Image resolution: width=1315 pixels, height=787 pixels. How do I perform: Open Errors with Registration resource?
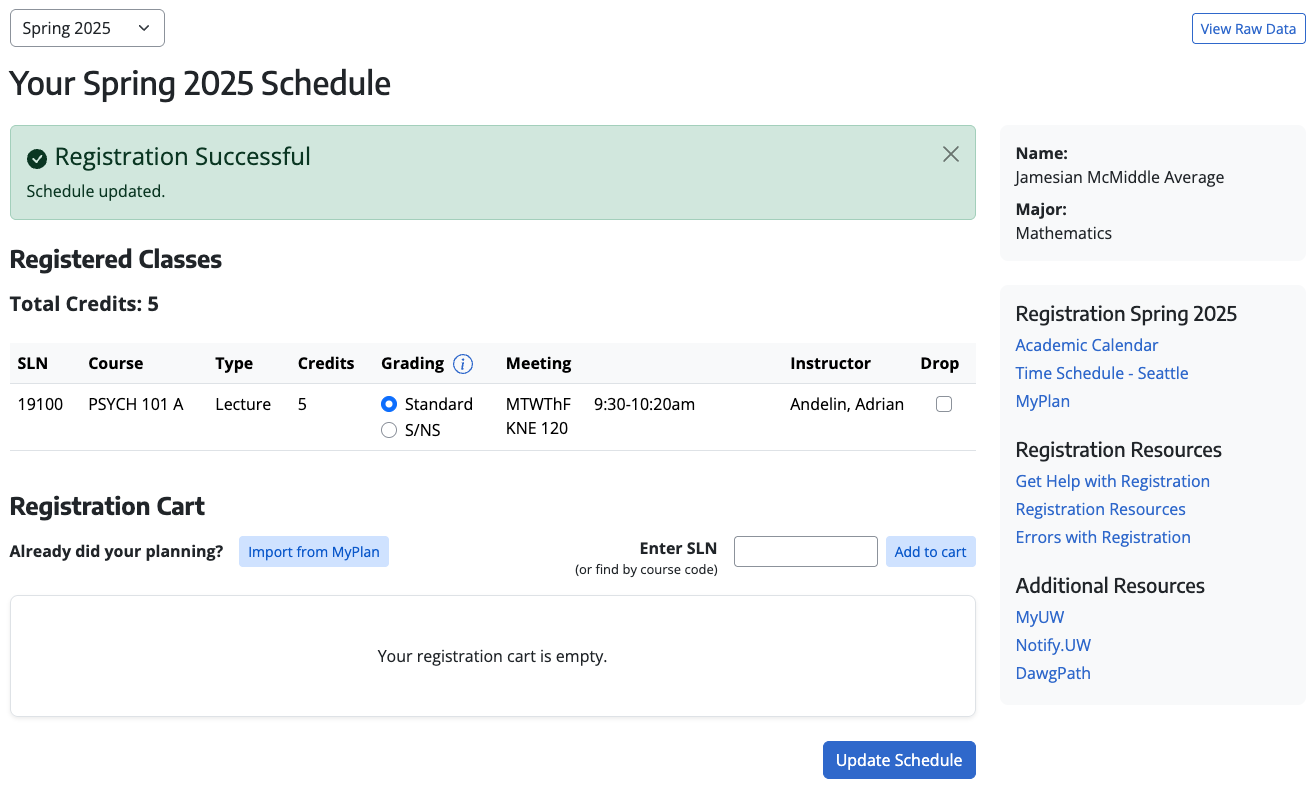1103,537
